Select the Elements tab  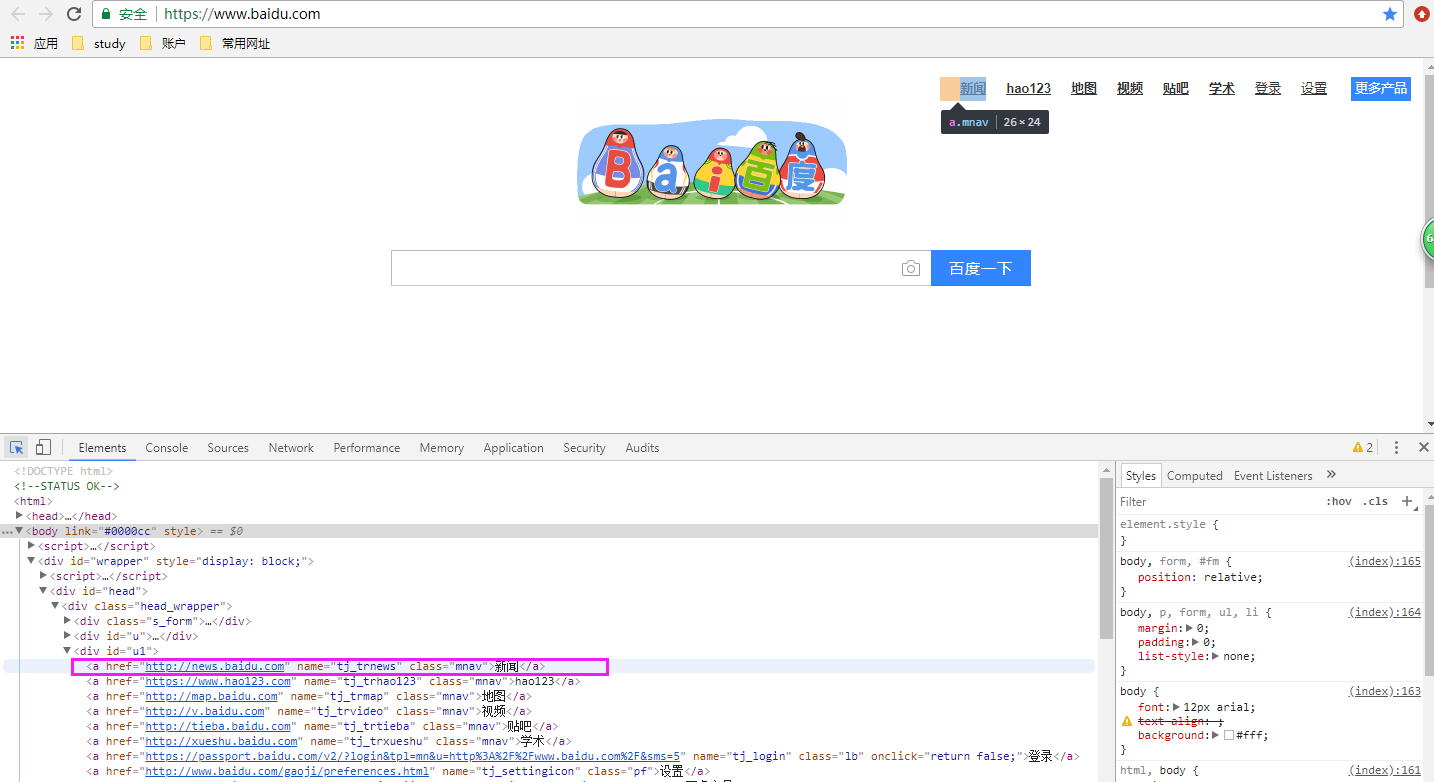102,448
